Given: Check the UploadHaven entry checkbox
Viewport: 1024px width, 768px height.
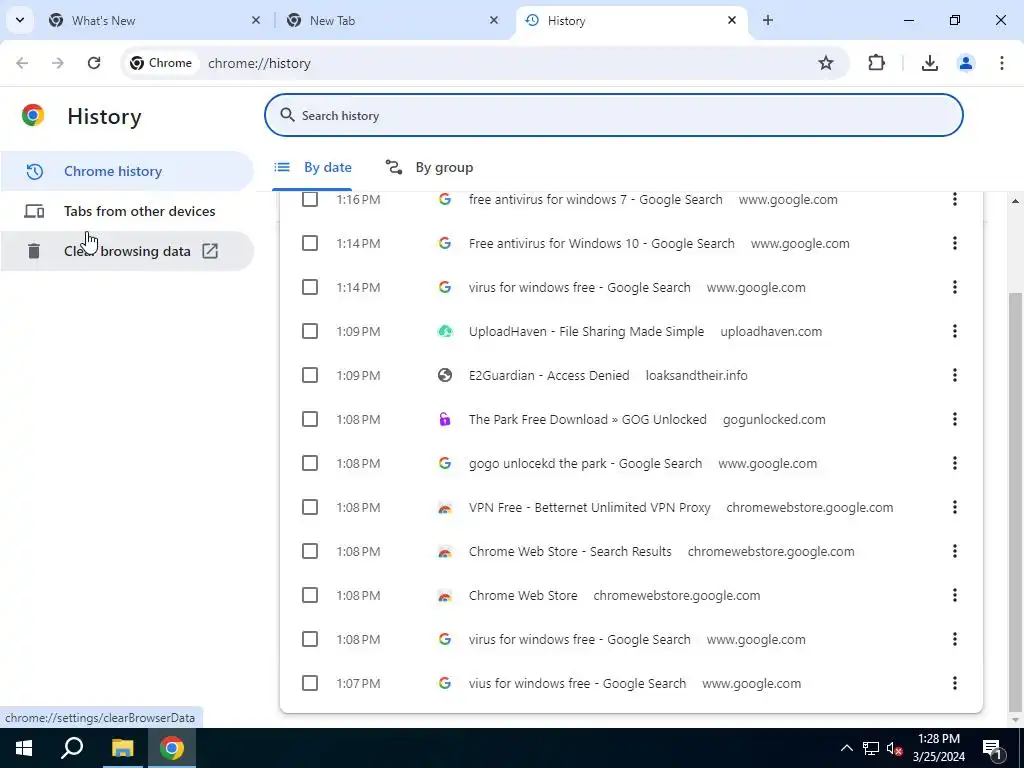Looking at the screenshot, I should pyautogui.click(x=310, y=332).
